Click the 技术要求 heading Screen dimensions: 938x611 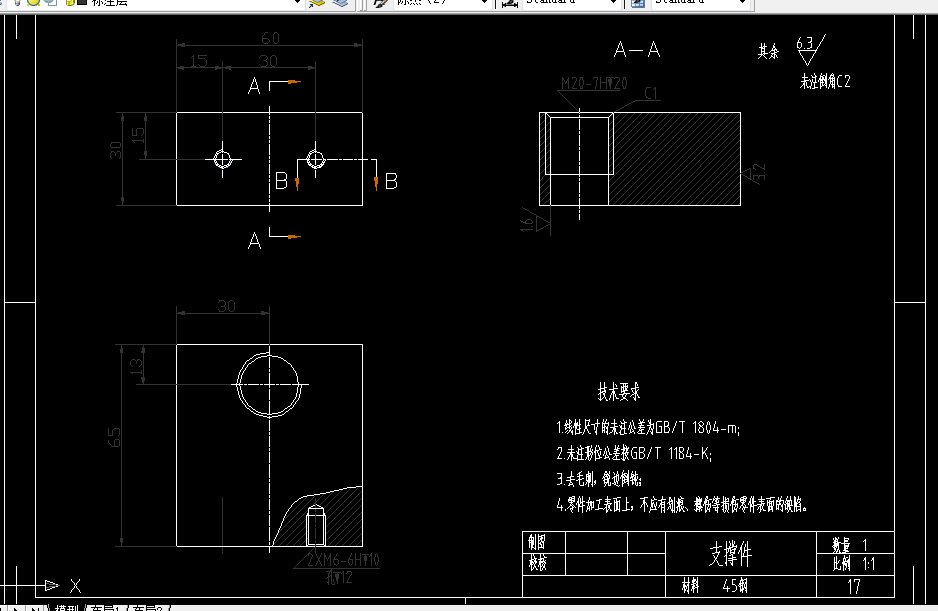[x=619, y=393]
